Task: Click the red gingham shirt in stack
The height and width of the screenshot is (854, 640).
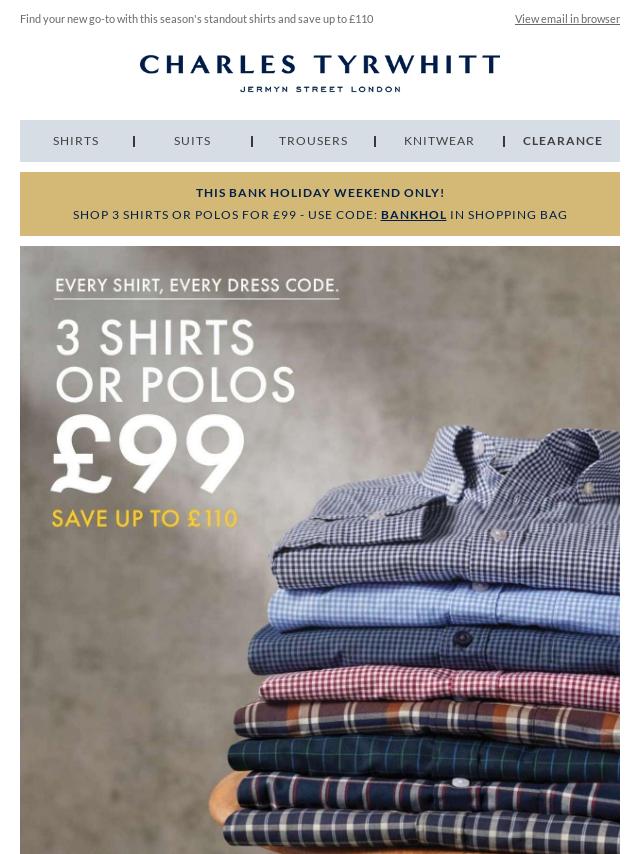Action: (439, 687)
